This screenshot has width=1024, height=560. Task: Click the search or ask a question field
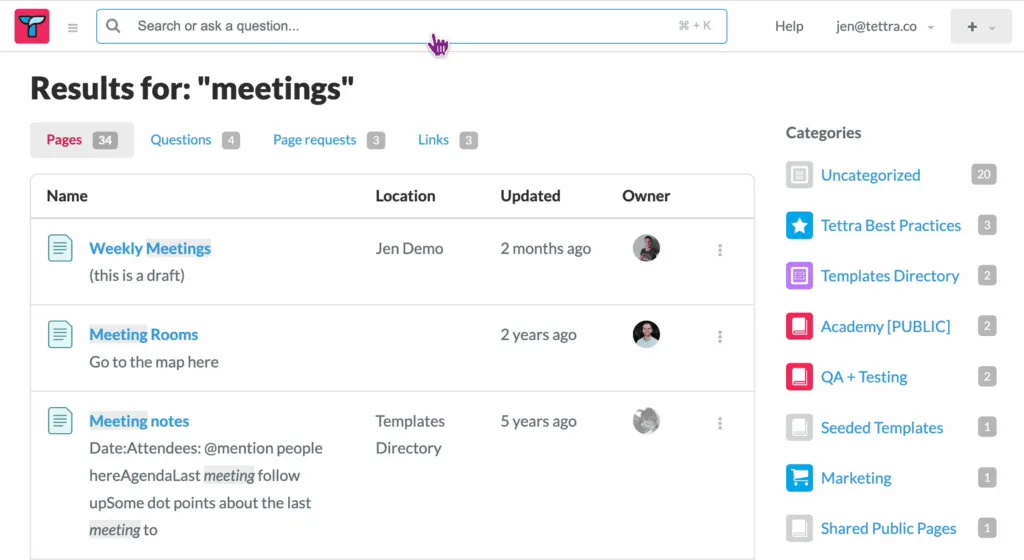coord(411,26)
